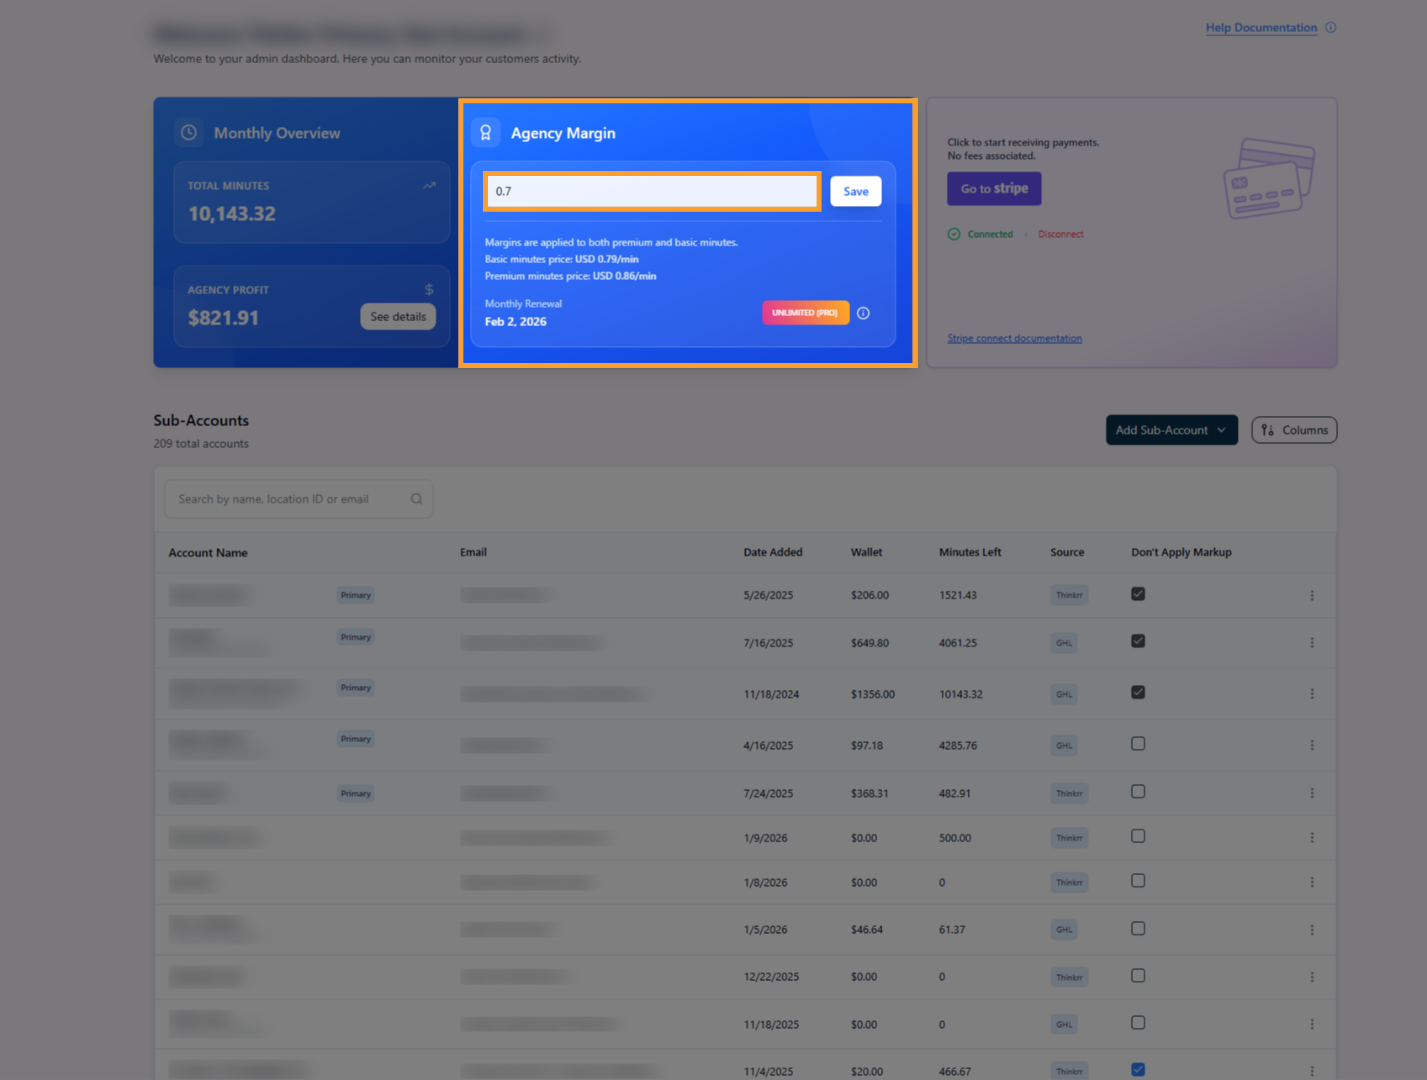Open the Help Documentation link
Screen dimensions: 1427x1080
tap(1261, 28)
